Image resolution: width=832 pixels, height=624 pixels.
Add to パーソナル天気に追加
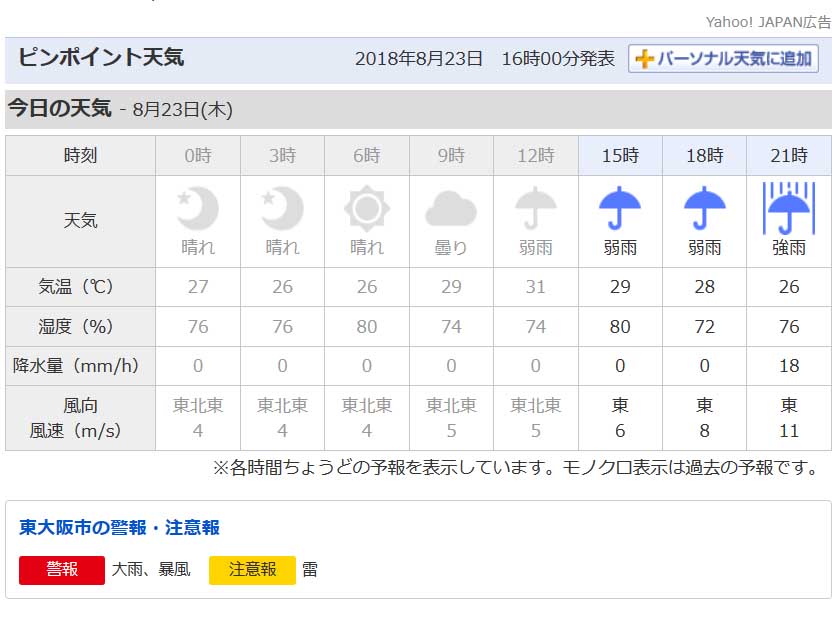pyautogui.click(x=724, y=58)
